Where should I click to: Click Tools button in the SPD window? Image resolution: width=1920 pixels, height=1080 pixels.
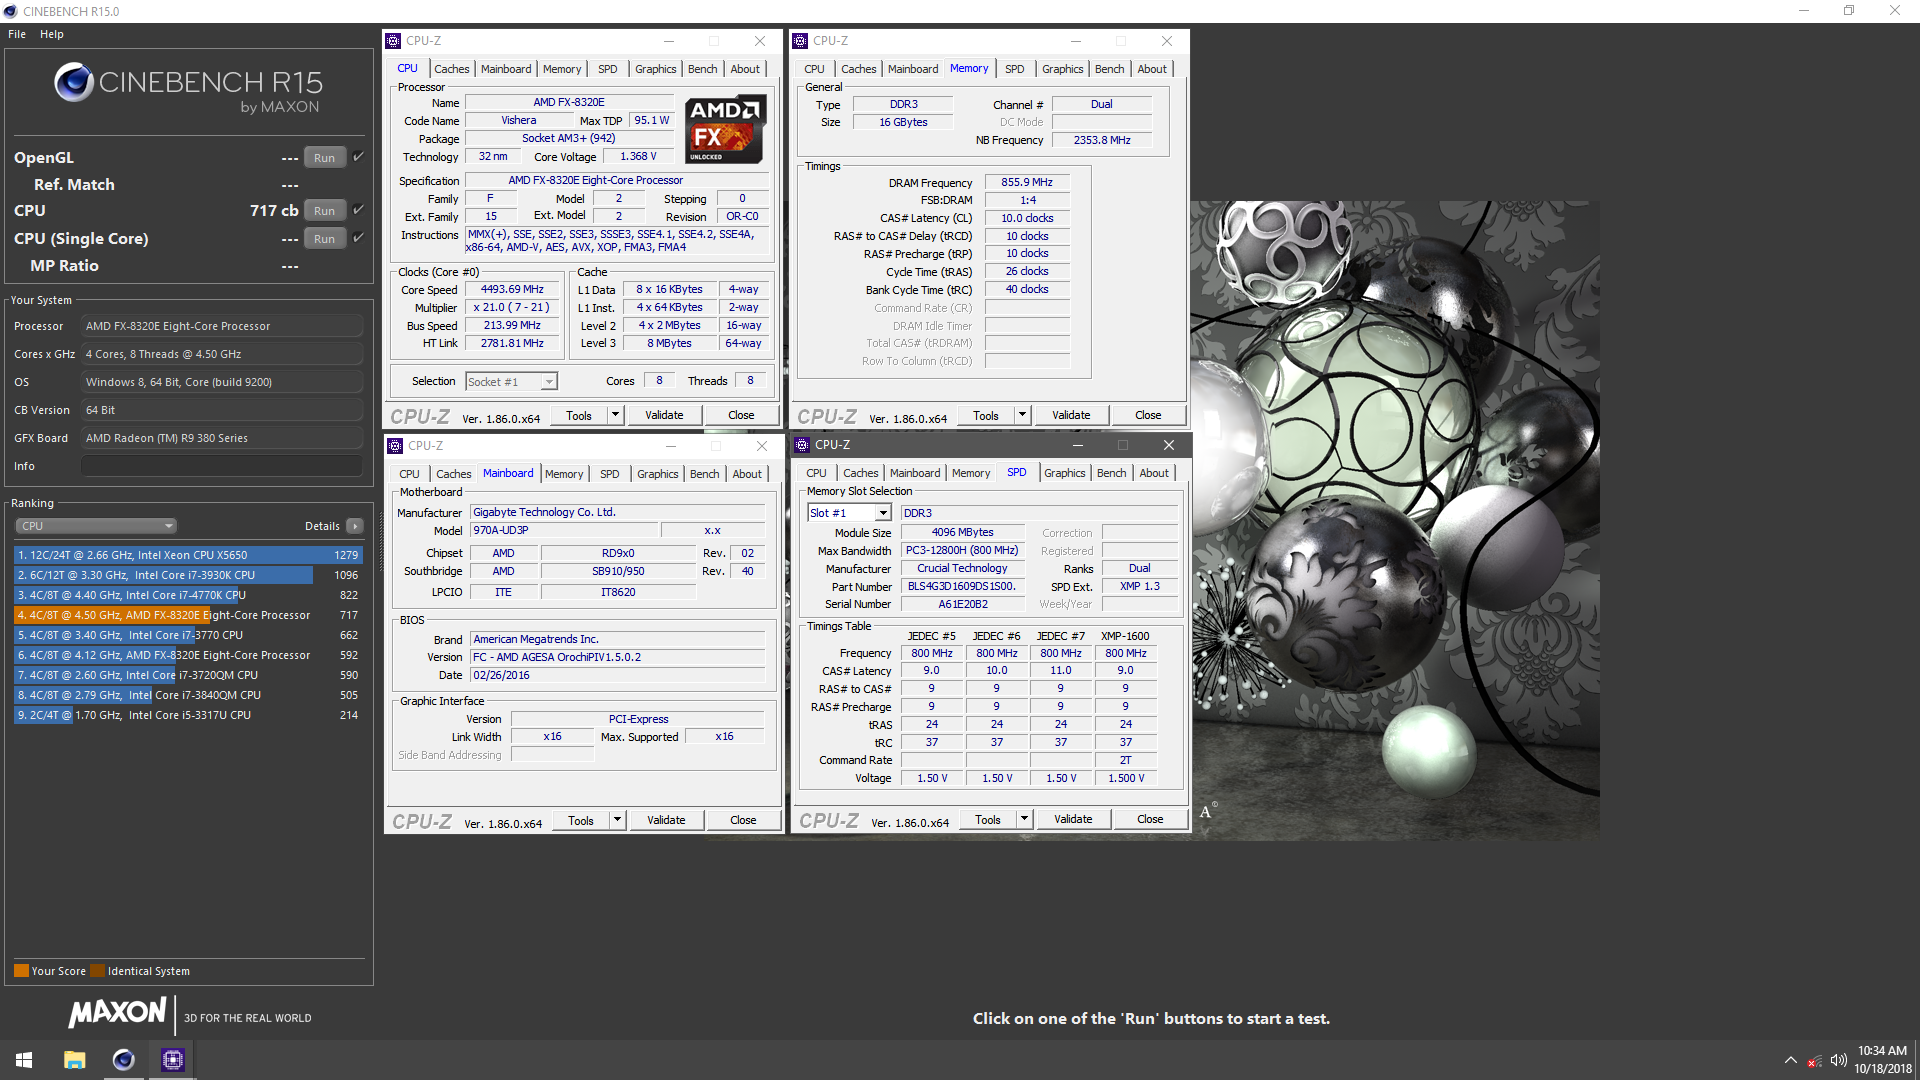[987, 819]
